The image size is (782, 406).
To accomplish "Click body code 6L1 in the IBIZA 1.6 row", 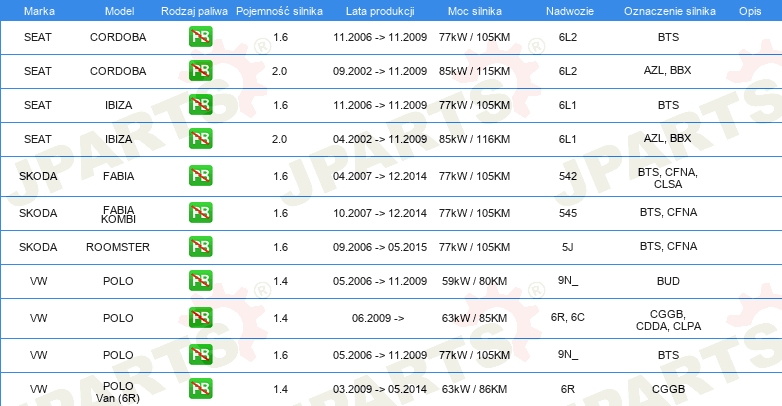I will click(x=568, y=105).
